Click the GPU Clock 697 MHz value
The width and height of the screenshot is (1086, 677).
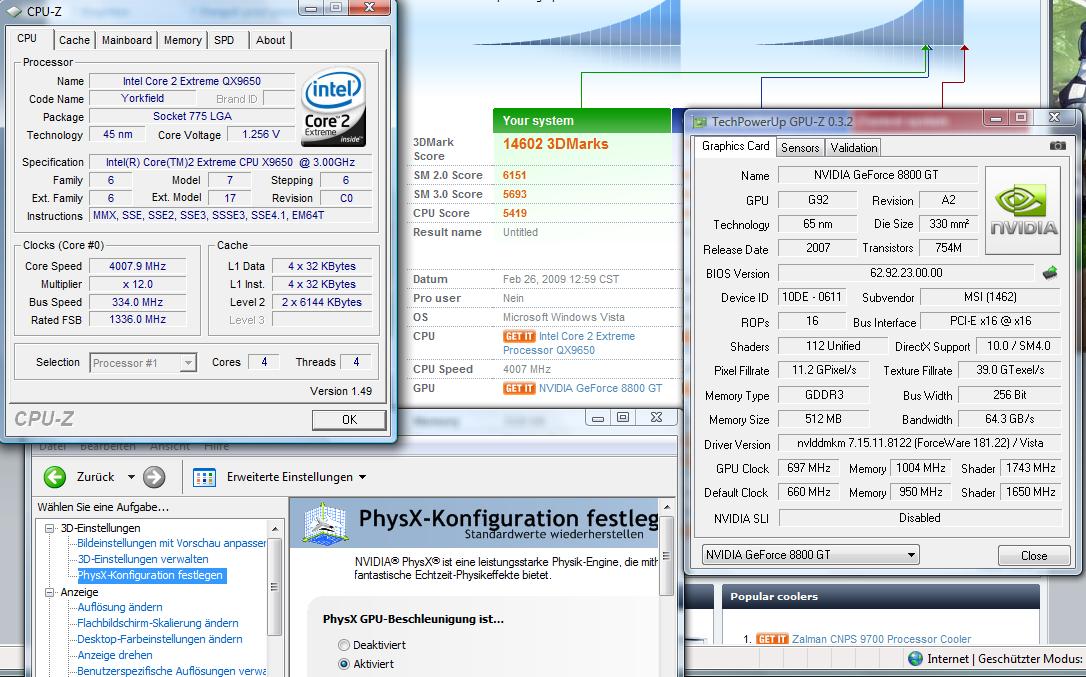808,468
